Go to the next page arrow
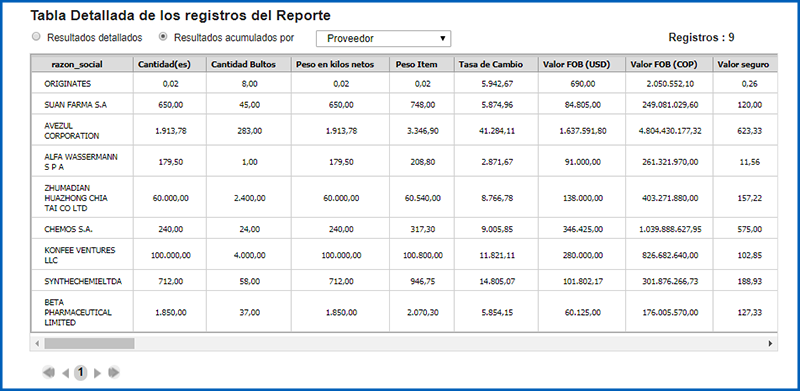800x391 pixels. [97, 374]
